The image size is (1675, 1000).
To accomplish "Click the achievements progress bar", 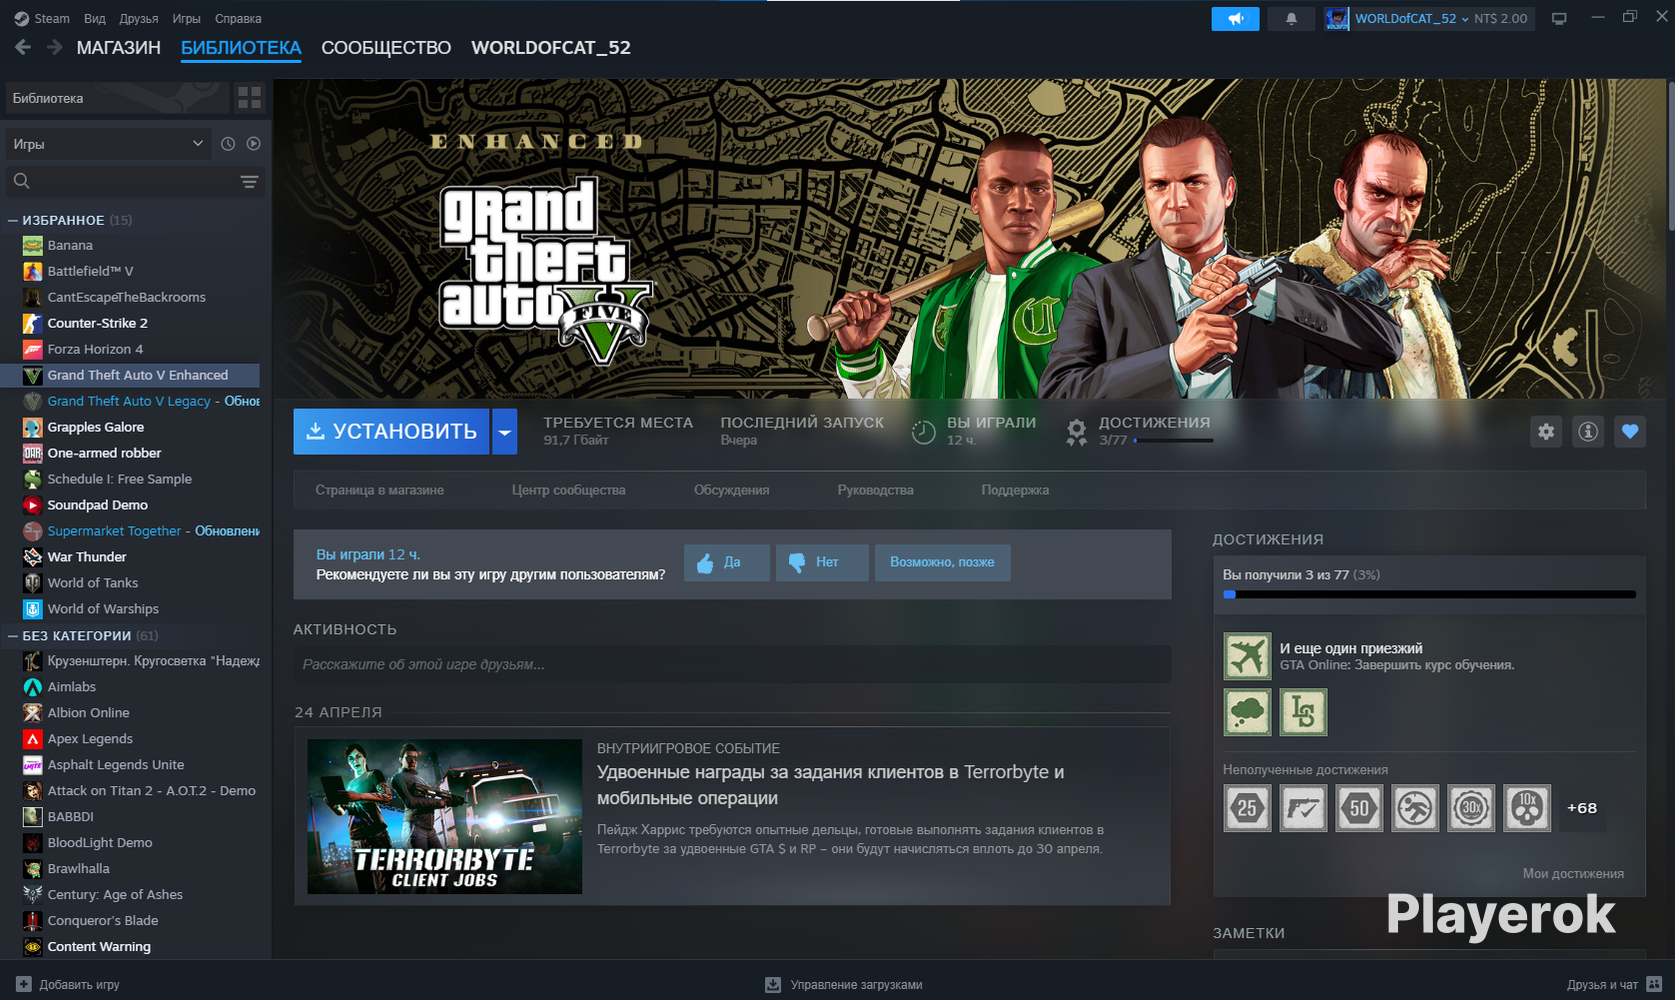I will tap(1428, 595).
